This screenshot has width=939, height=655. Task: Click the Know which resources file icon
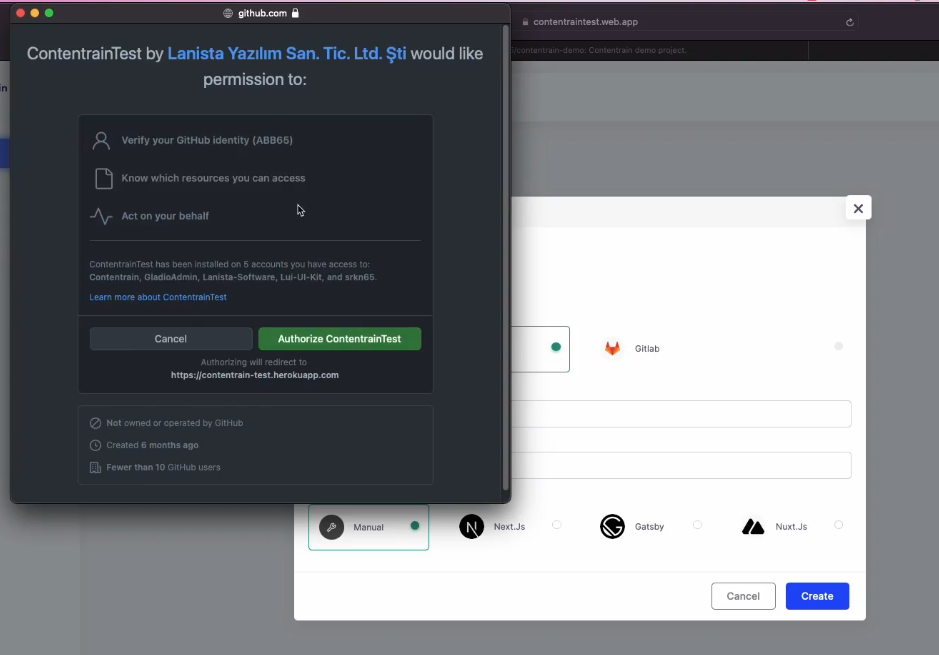point(104,178)
